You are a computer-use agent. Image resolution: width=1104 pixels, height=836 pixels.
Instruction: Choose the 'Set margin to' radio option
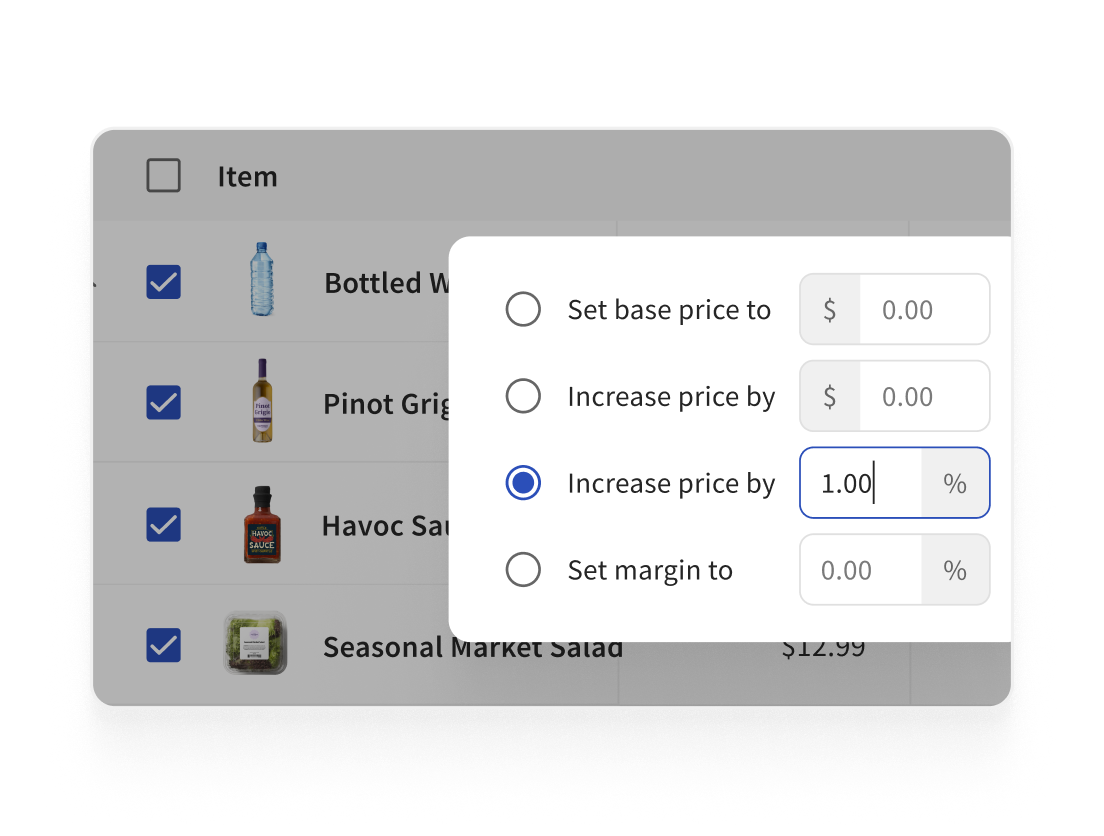pyautogui.click(x=523, y=569)
